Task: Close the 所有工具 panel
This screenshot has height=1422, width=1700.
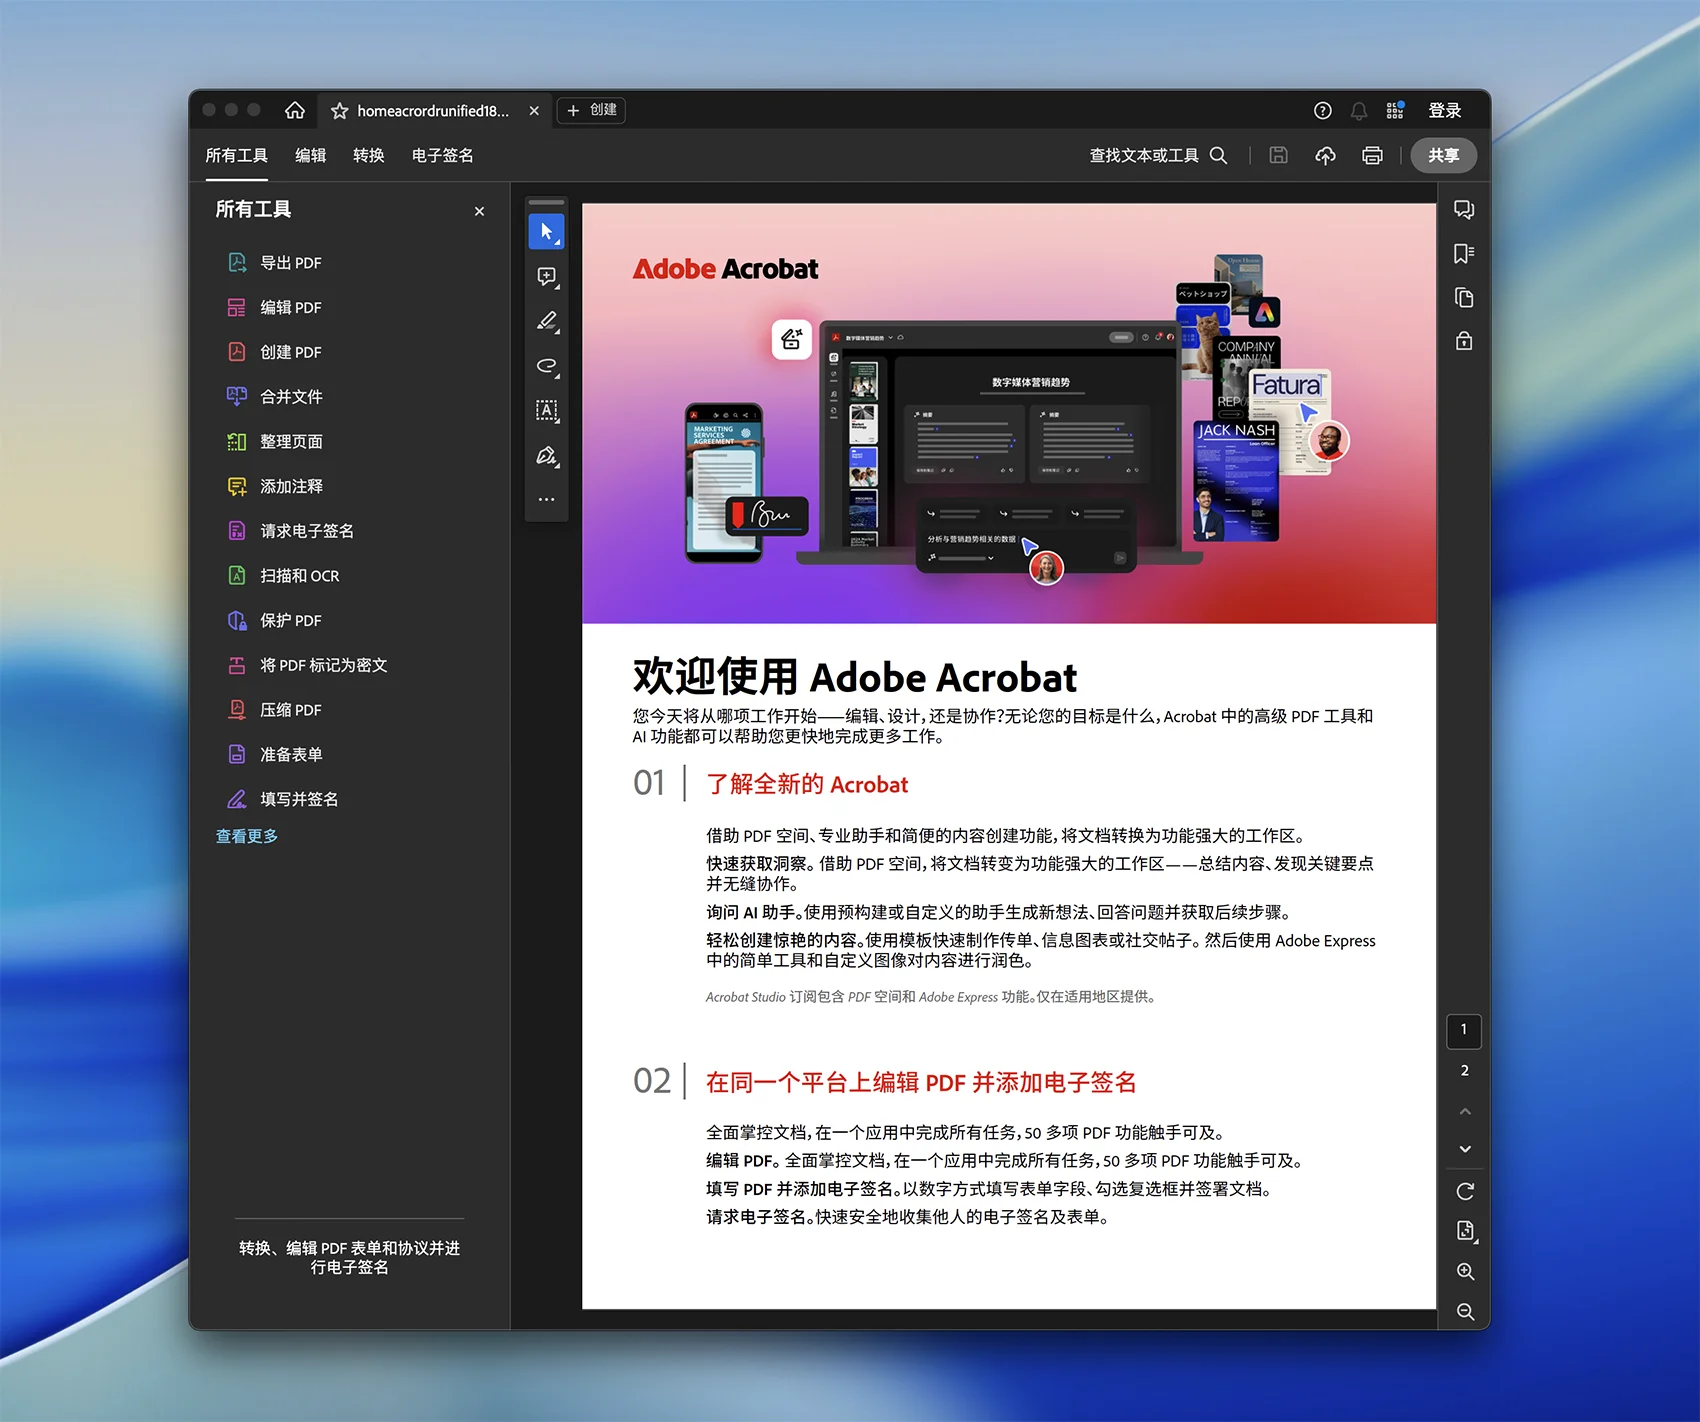Action: (479, 211)
